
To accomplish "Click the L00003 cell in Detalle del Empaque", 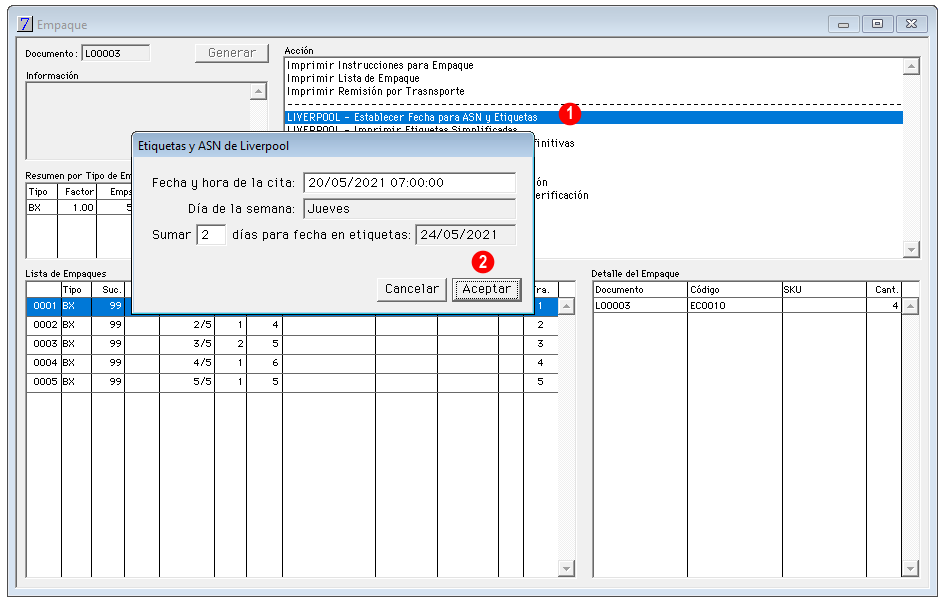I will (640, 306).
